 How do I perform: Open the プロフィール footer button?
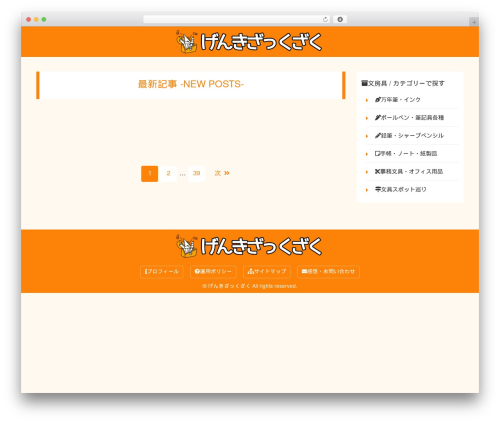162,272
